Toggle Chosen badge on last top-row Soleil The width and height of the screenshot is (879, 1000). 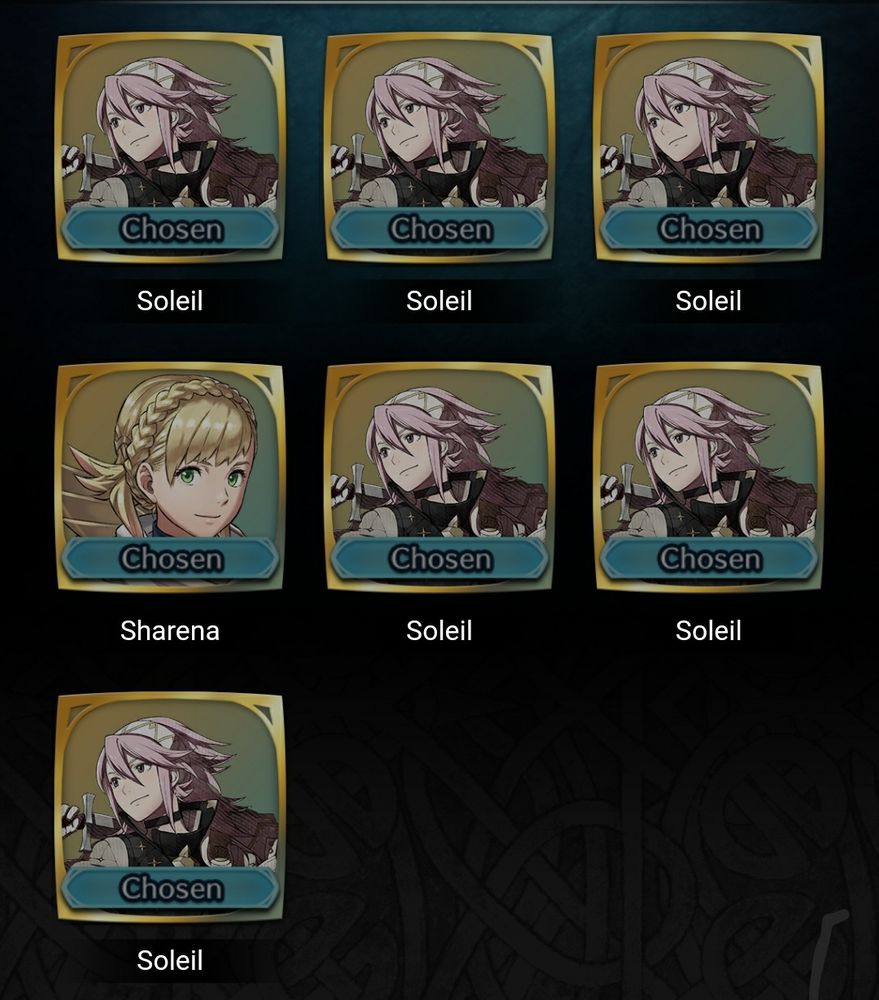[709, 228]
